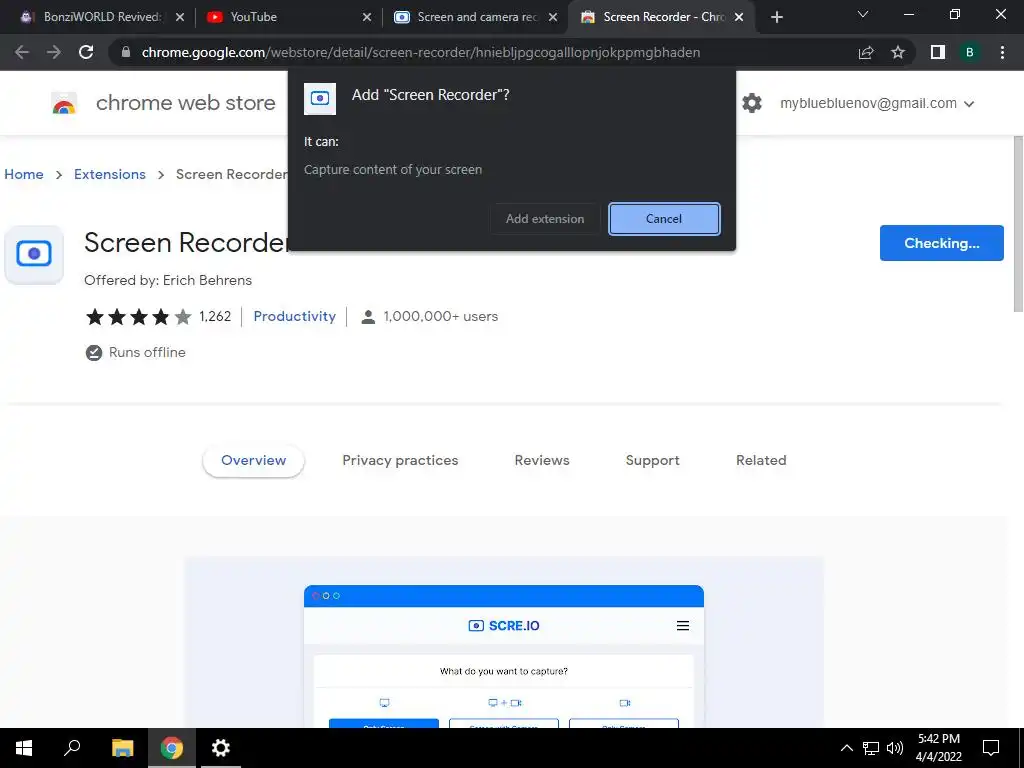Image resolution: width=1024 pixels, height=768 pixels.
Task: Open the Support tab
Action: tap(652, 460)
